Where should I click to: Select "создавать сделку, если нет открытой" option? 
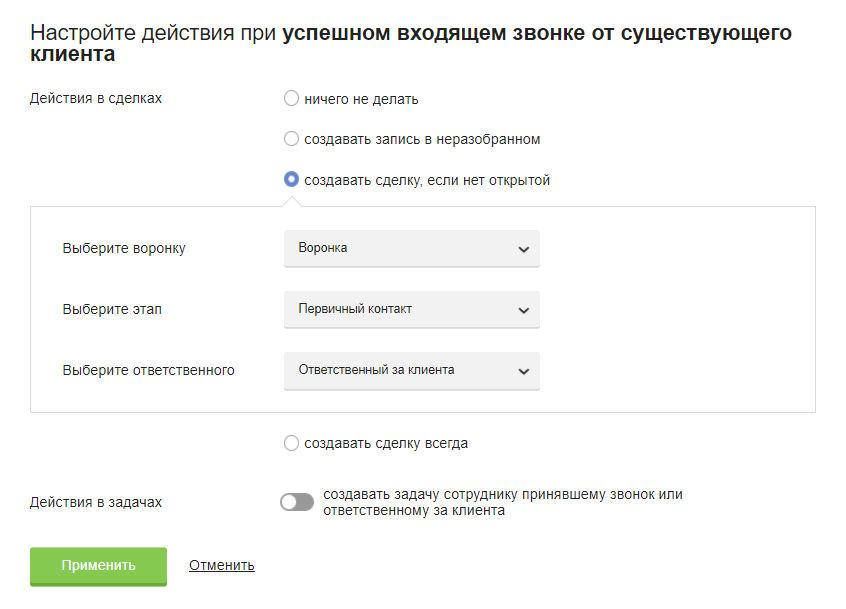(292, 180)
